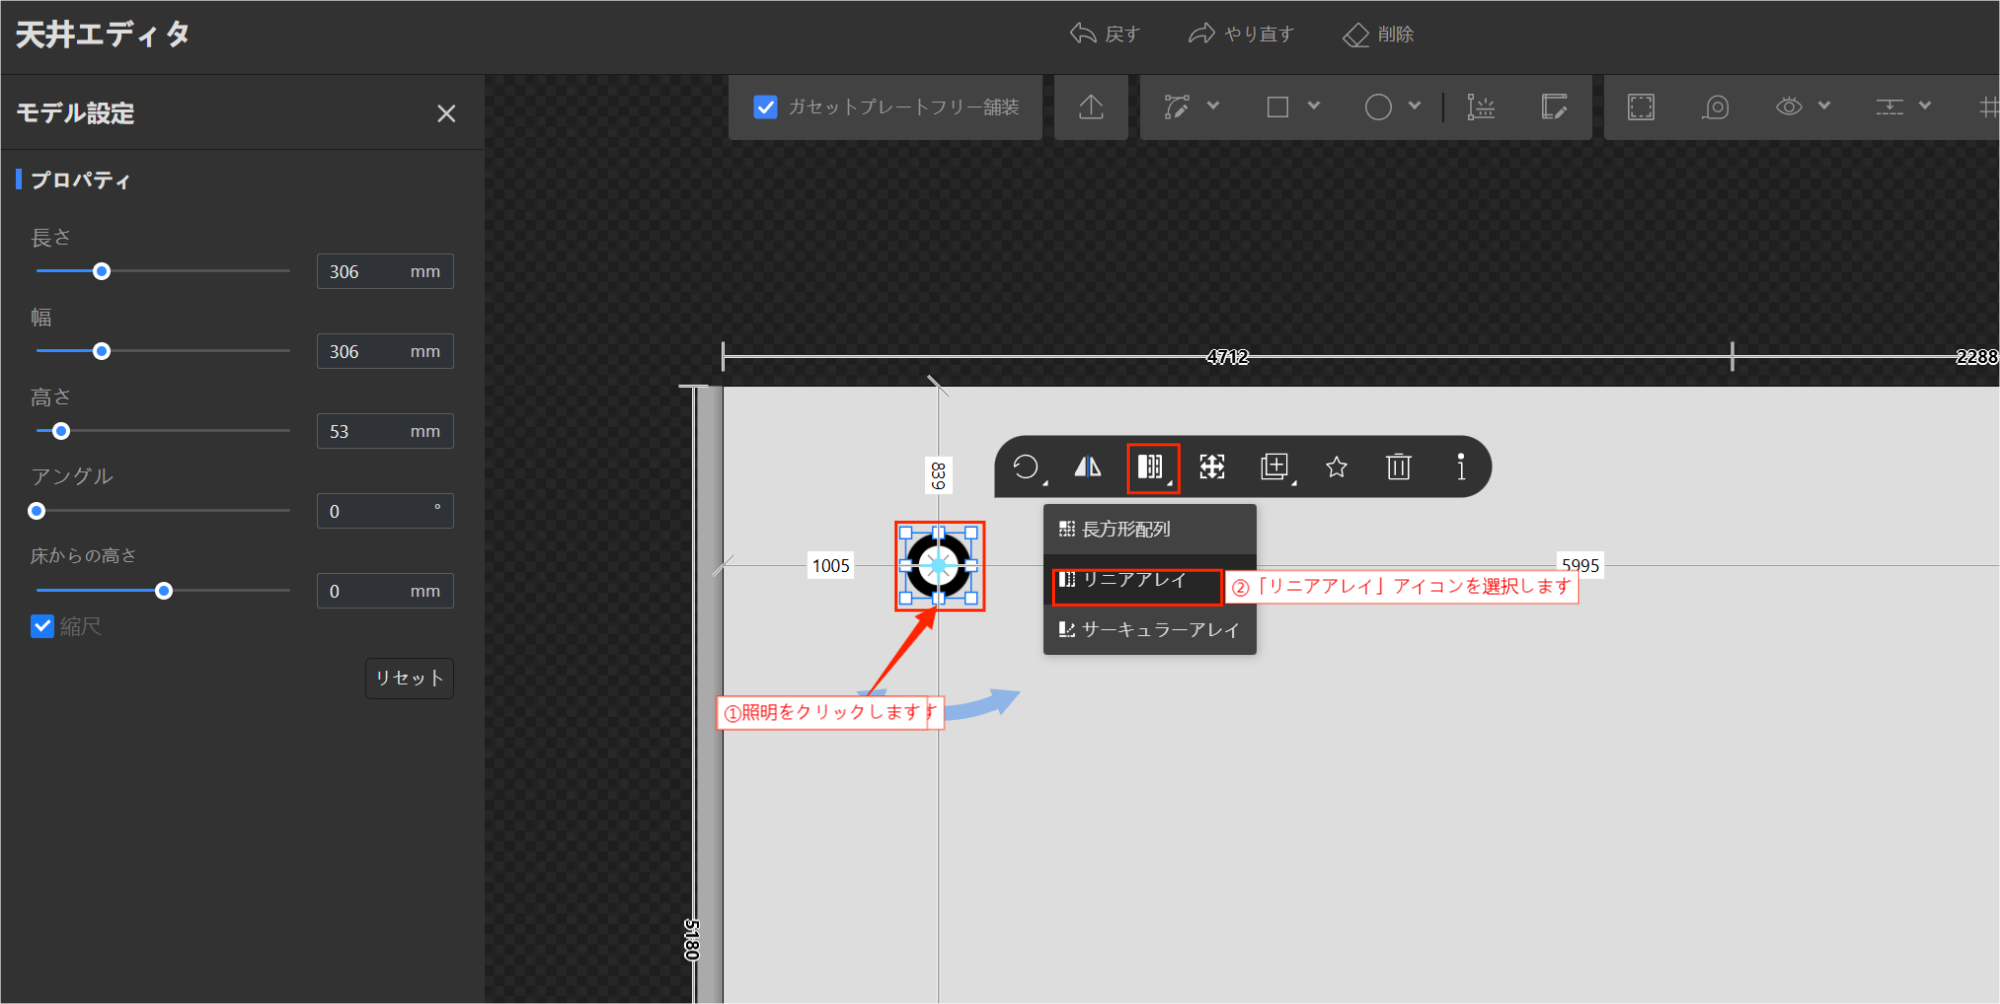
Task: Toggle the eye visibility icon
Action: 1789,106
